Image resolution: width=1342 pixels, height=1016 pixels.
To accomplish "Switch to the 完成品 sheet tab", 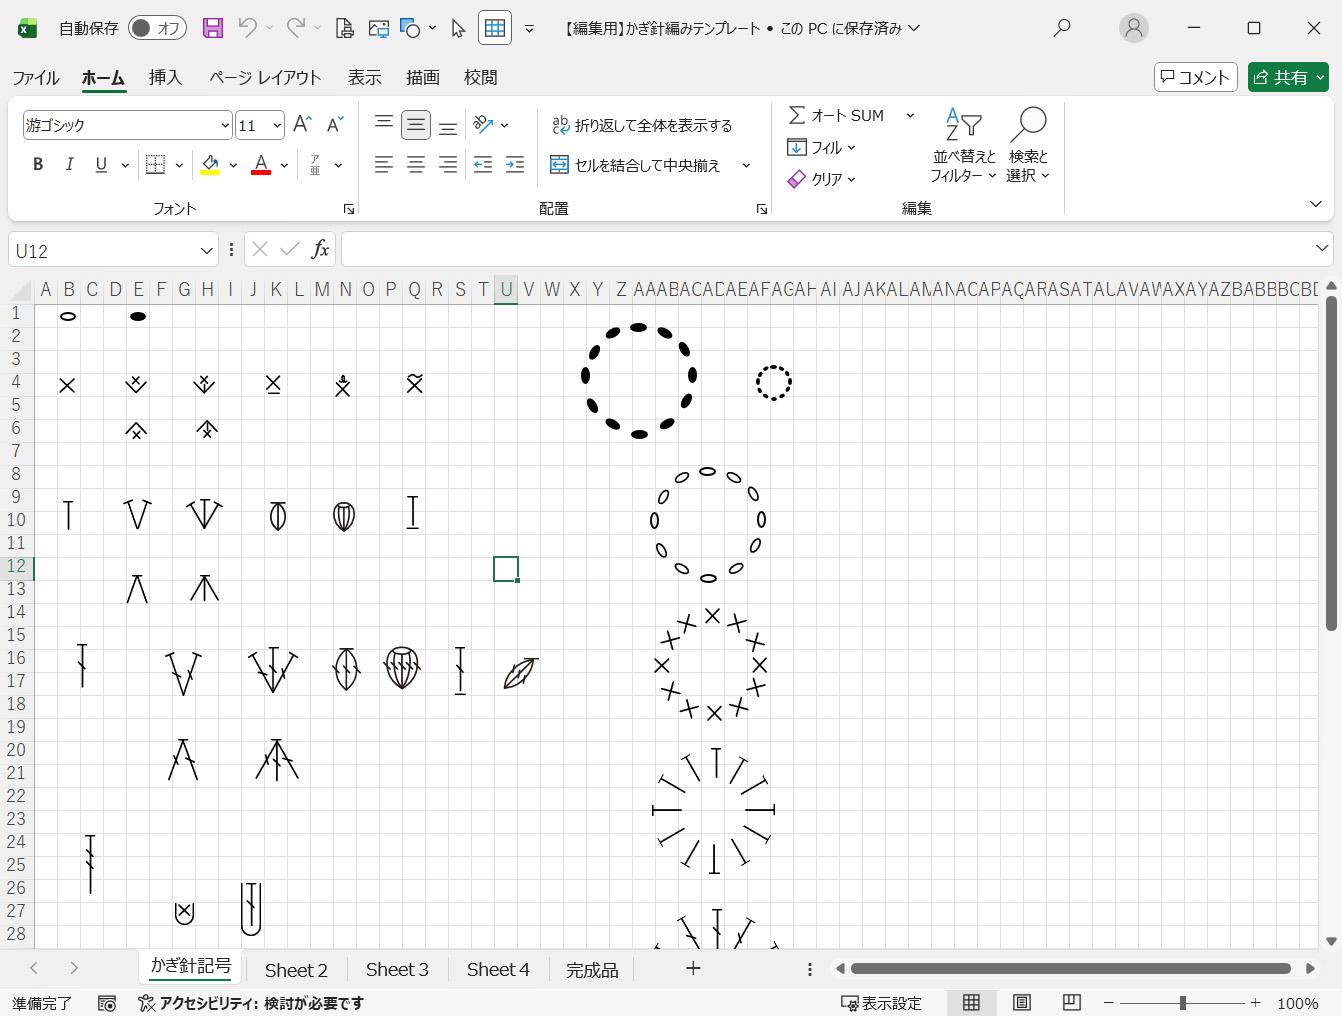I will pyautogui.click(x=592, y=970).
